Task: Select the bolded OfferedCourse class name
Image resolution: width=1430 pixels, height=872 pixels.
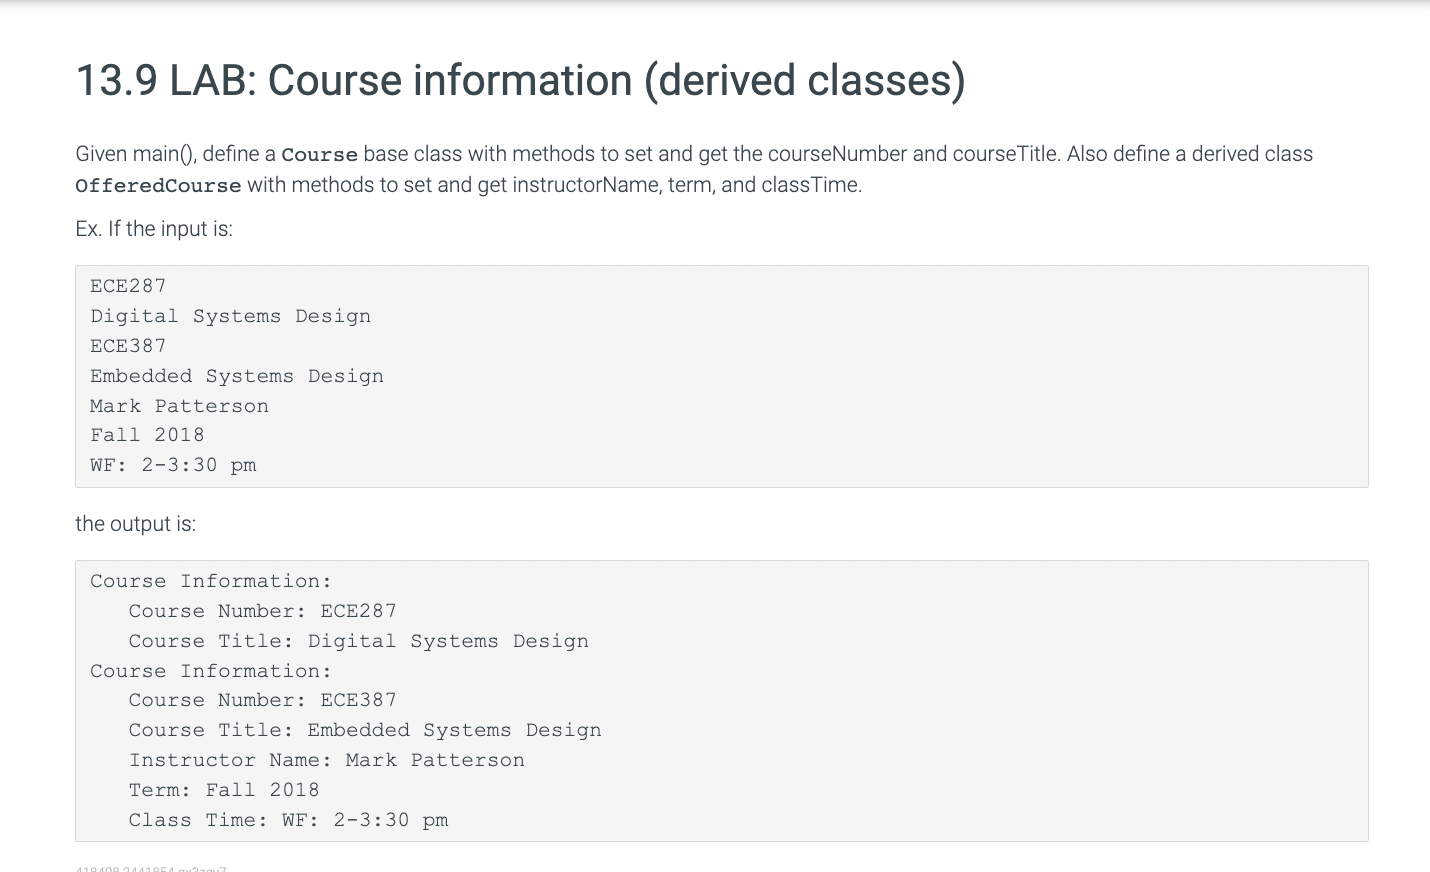Action: pyautogui.click(x=157, y=186)
